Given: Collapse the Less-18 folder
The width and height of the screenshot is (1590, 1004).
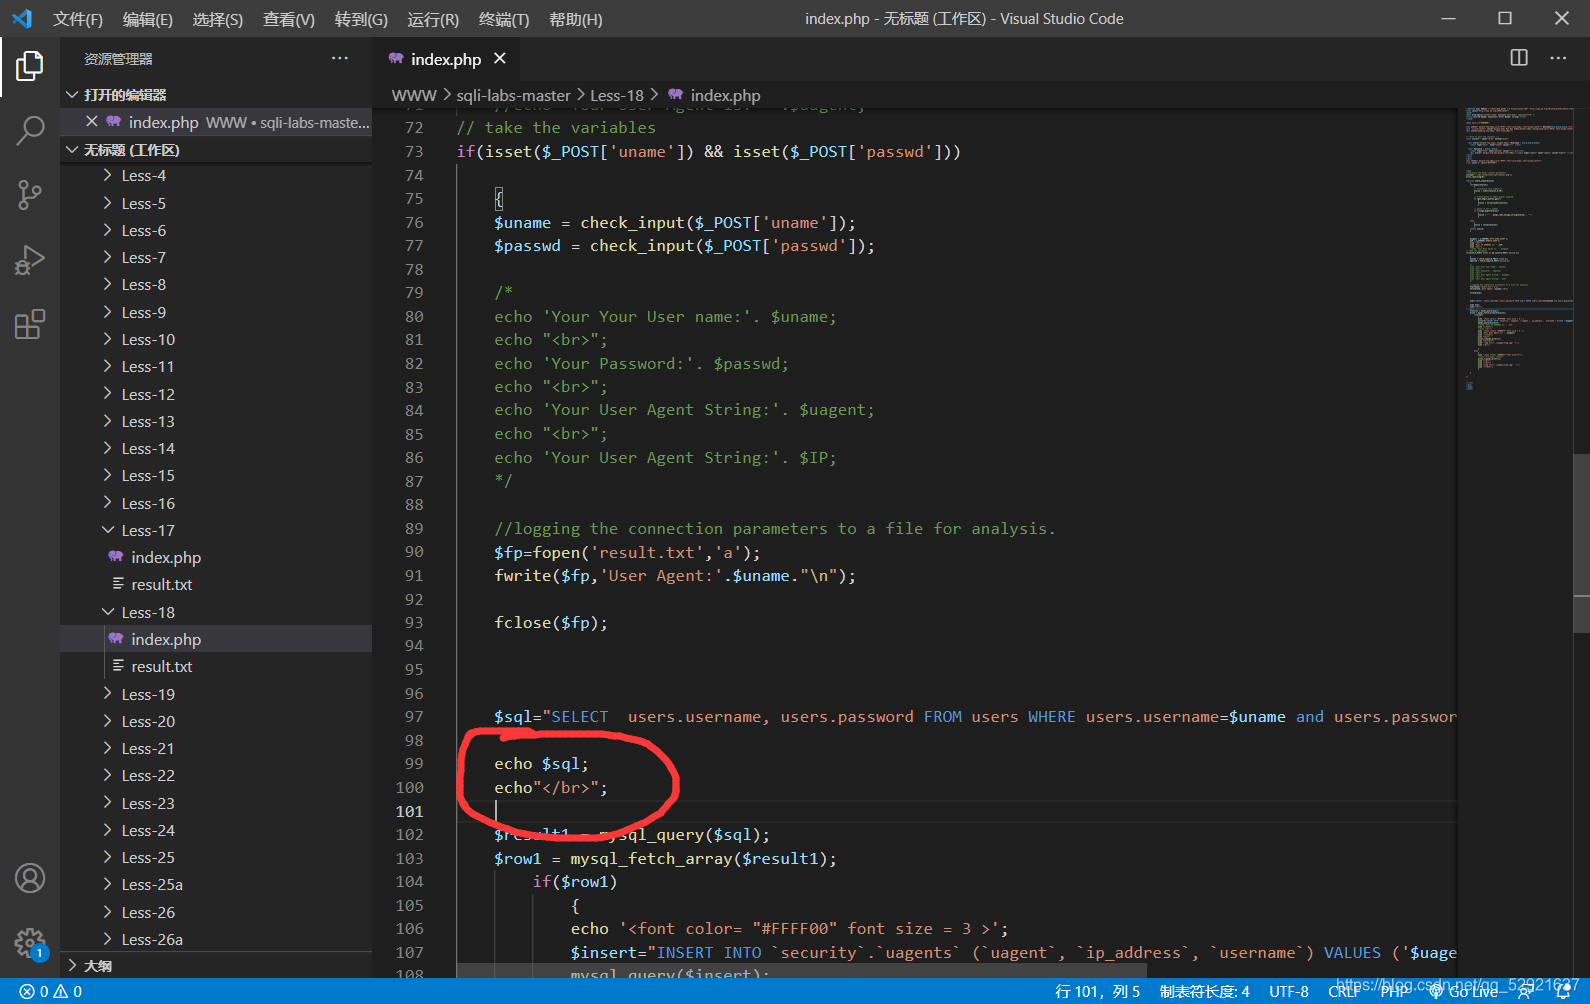Looking at the screenshot, I should pyautogui.click(x=216, y=613).
